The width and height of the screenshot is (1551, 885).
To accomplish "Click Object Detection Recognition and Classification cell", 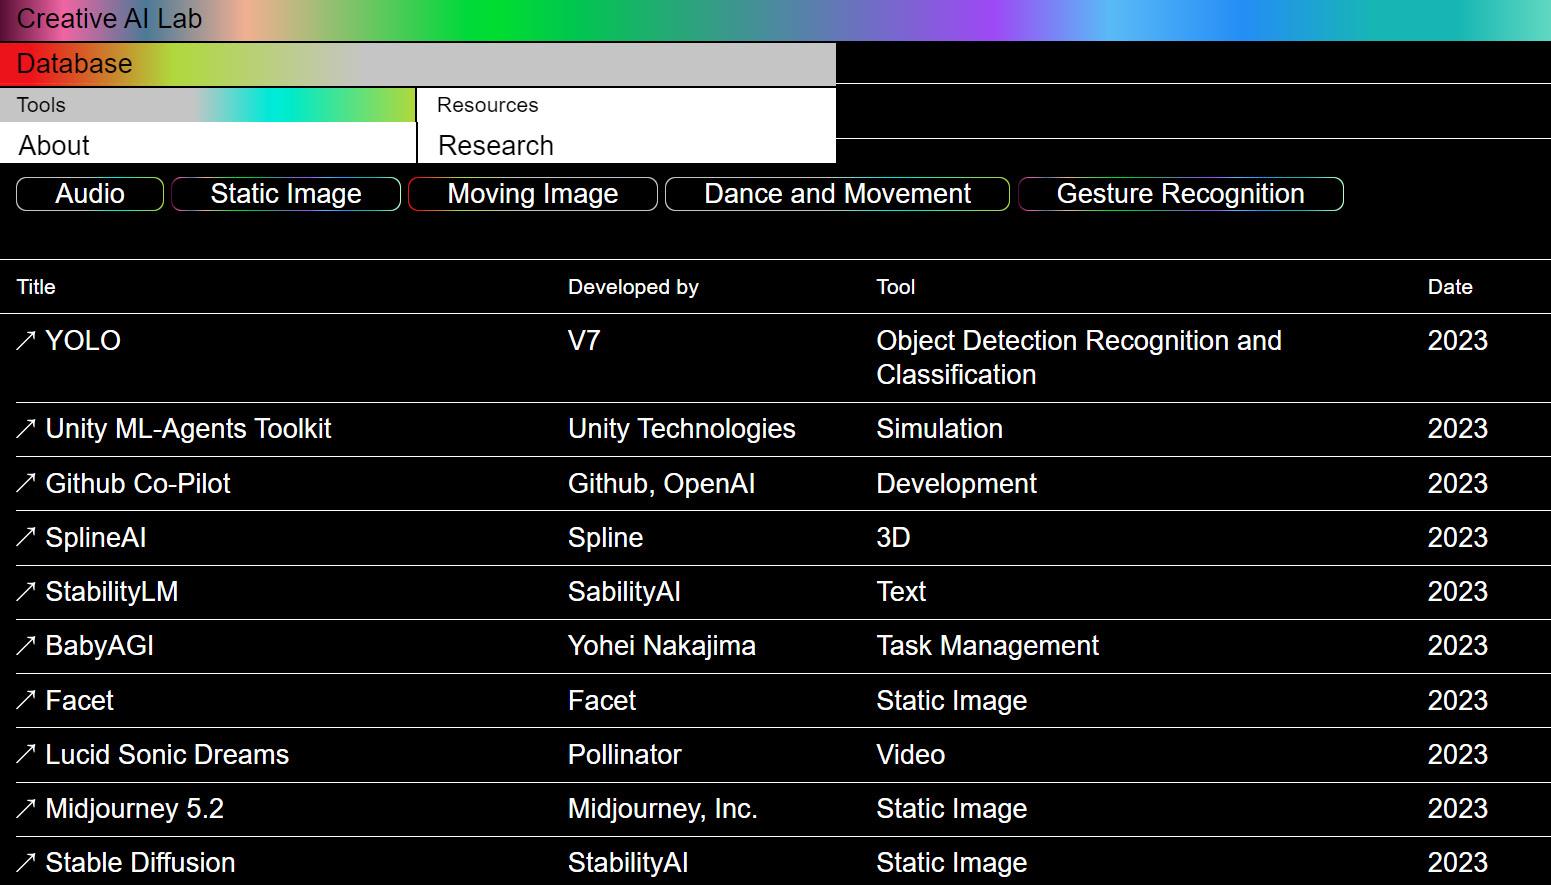I will tap(1079, 358).
